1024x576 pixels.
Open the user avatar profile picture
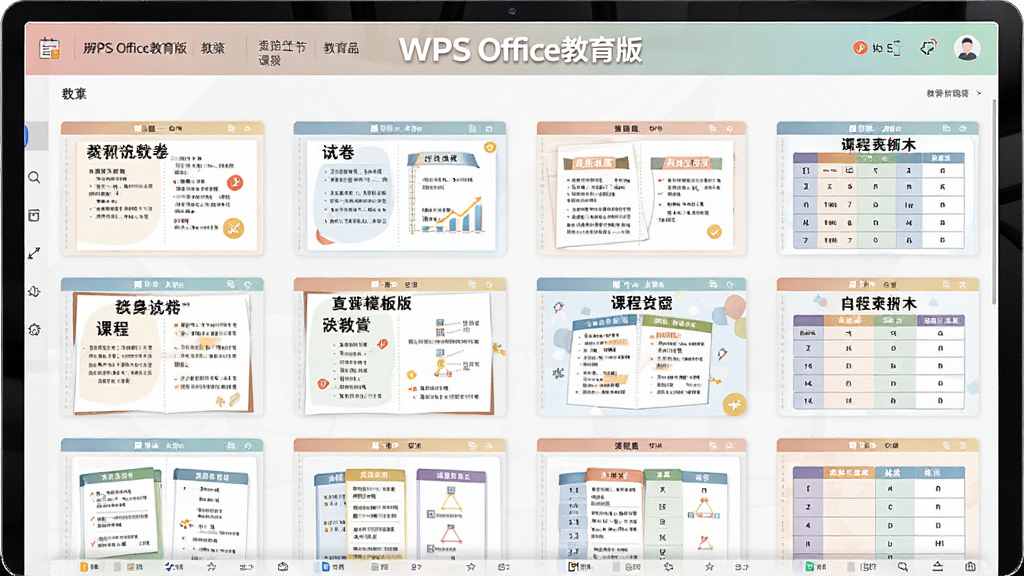coord(967,48)
